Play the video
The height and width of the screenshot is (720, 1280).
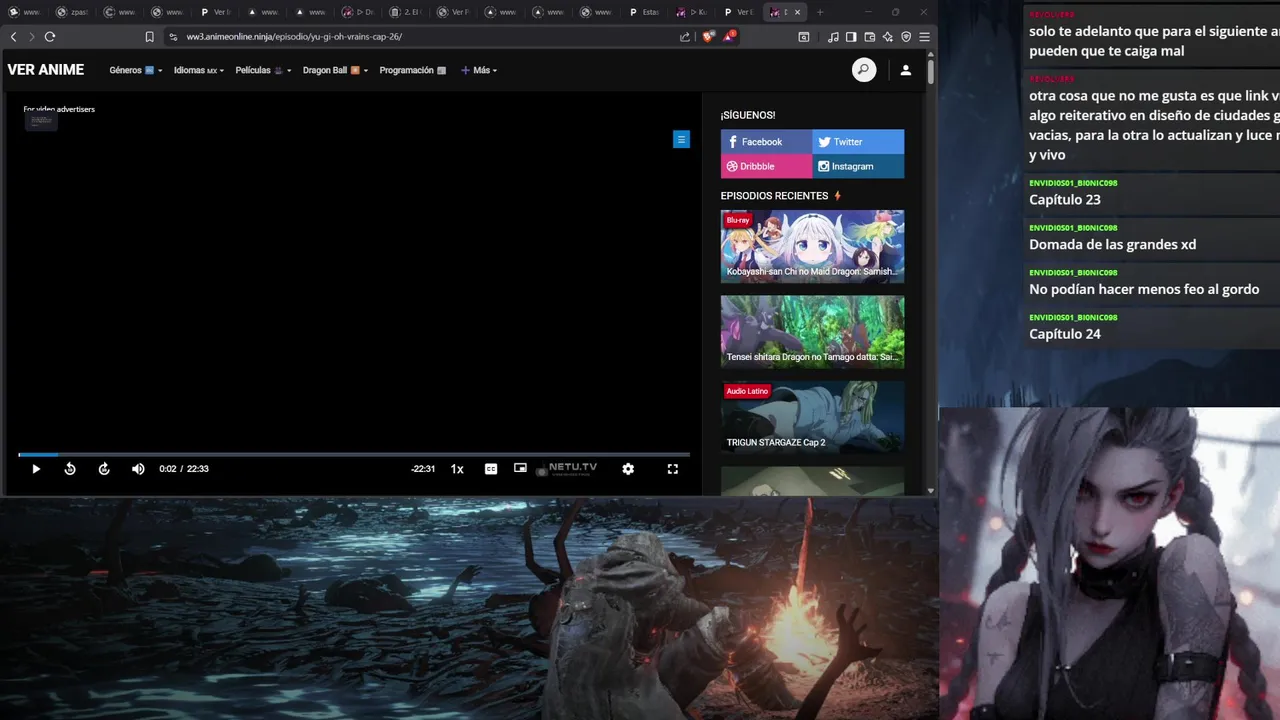36,469
